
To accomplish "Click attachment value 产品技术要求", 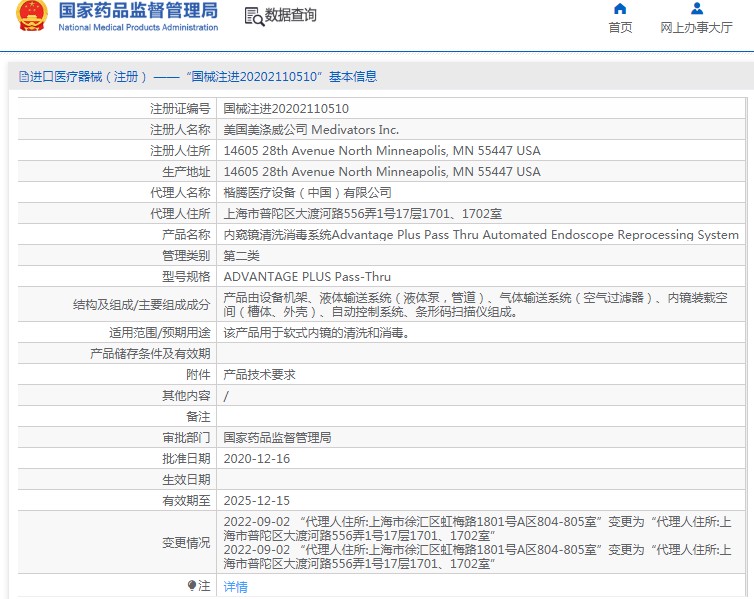I will point(259,375).
